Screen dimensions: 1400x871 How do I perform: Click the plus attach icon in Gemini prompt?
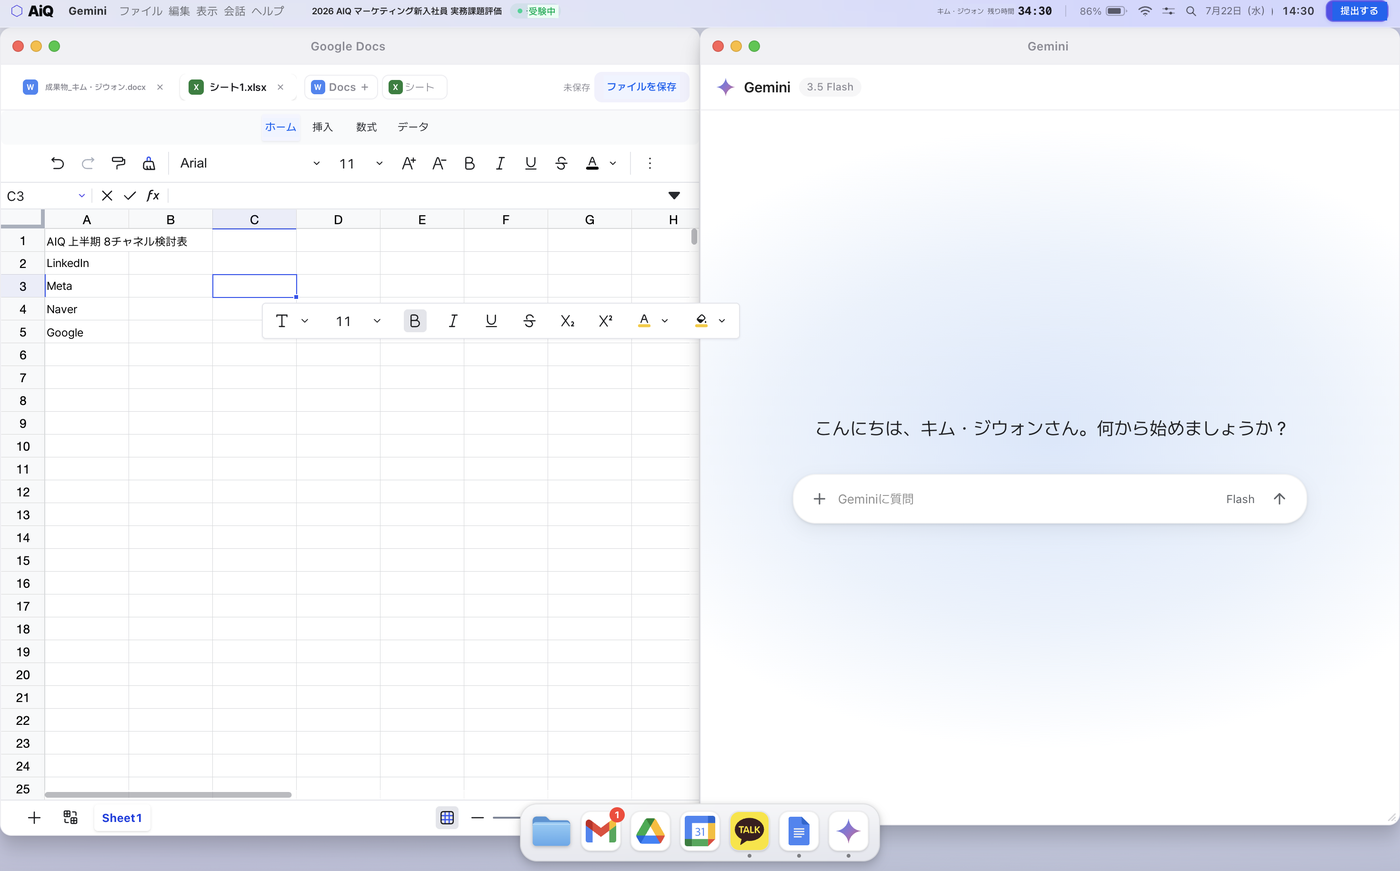(819, 499)
